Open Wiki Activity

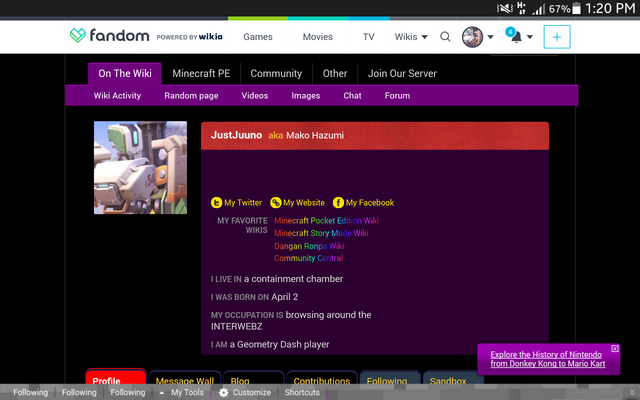coord(117,96)
